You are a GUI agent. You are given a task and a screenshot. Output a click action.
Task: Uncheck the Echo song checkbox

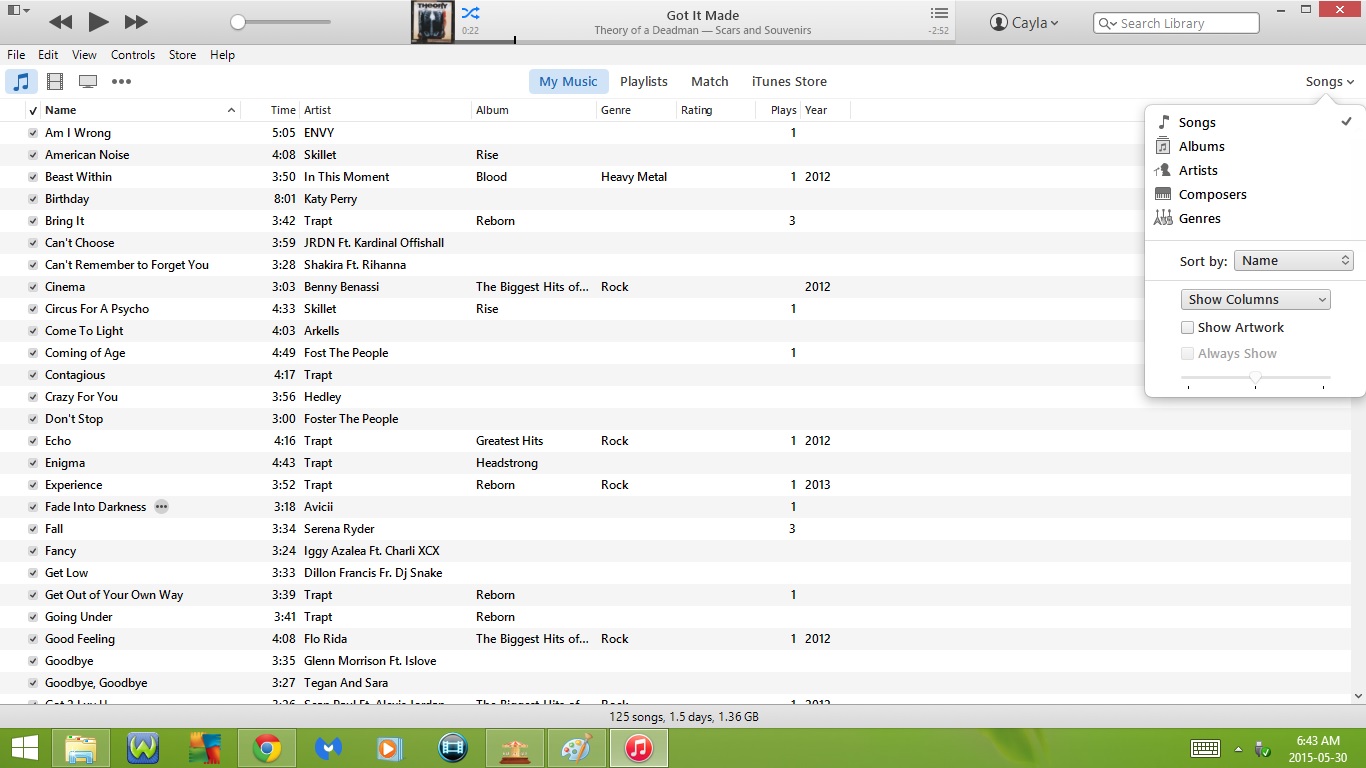[x=33, y=441]
